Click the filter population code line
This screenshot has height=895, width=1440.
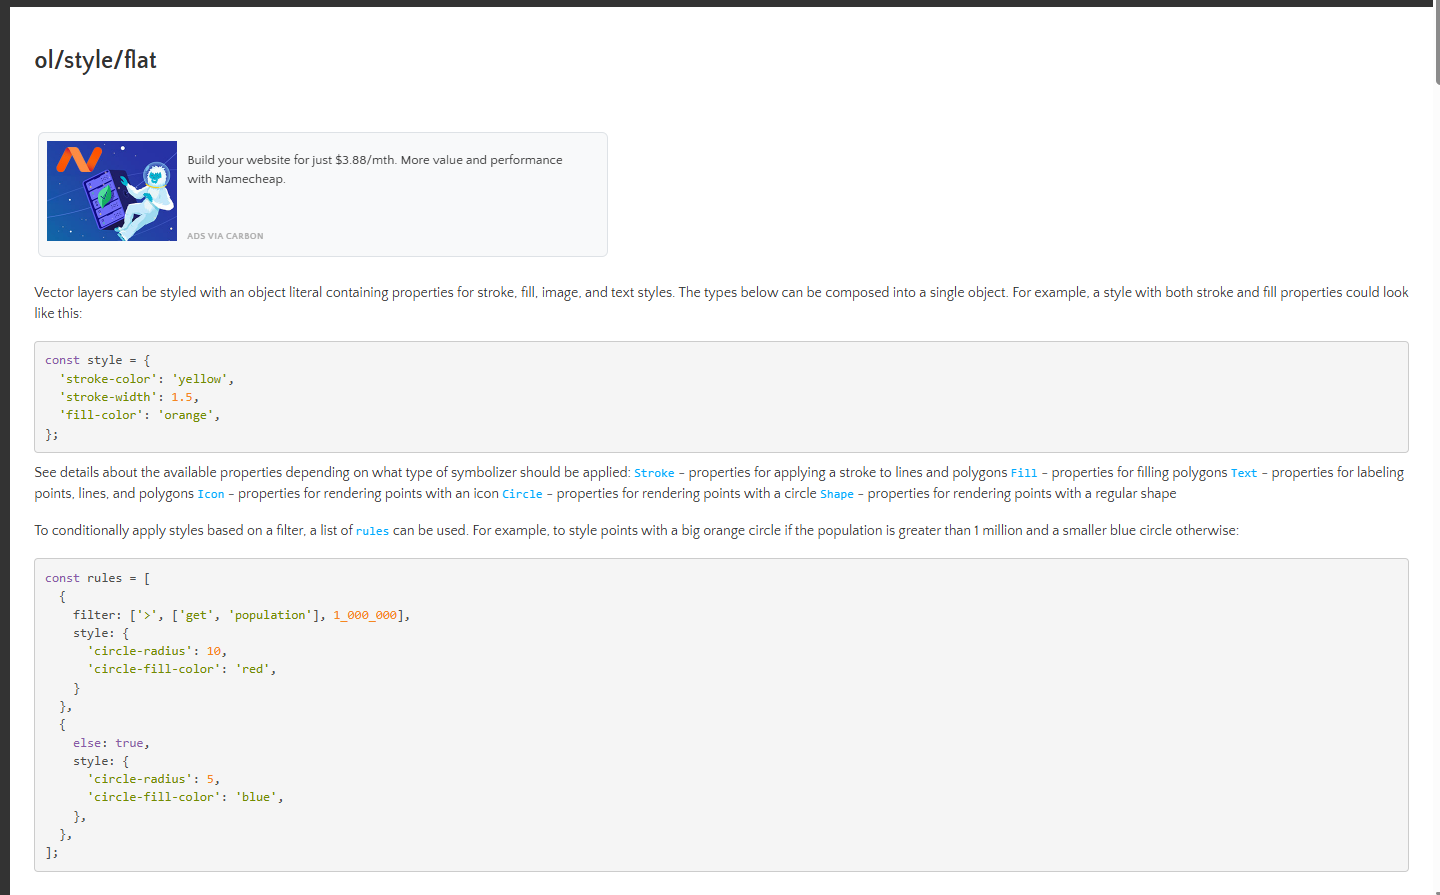point(241,615)
